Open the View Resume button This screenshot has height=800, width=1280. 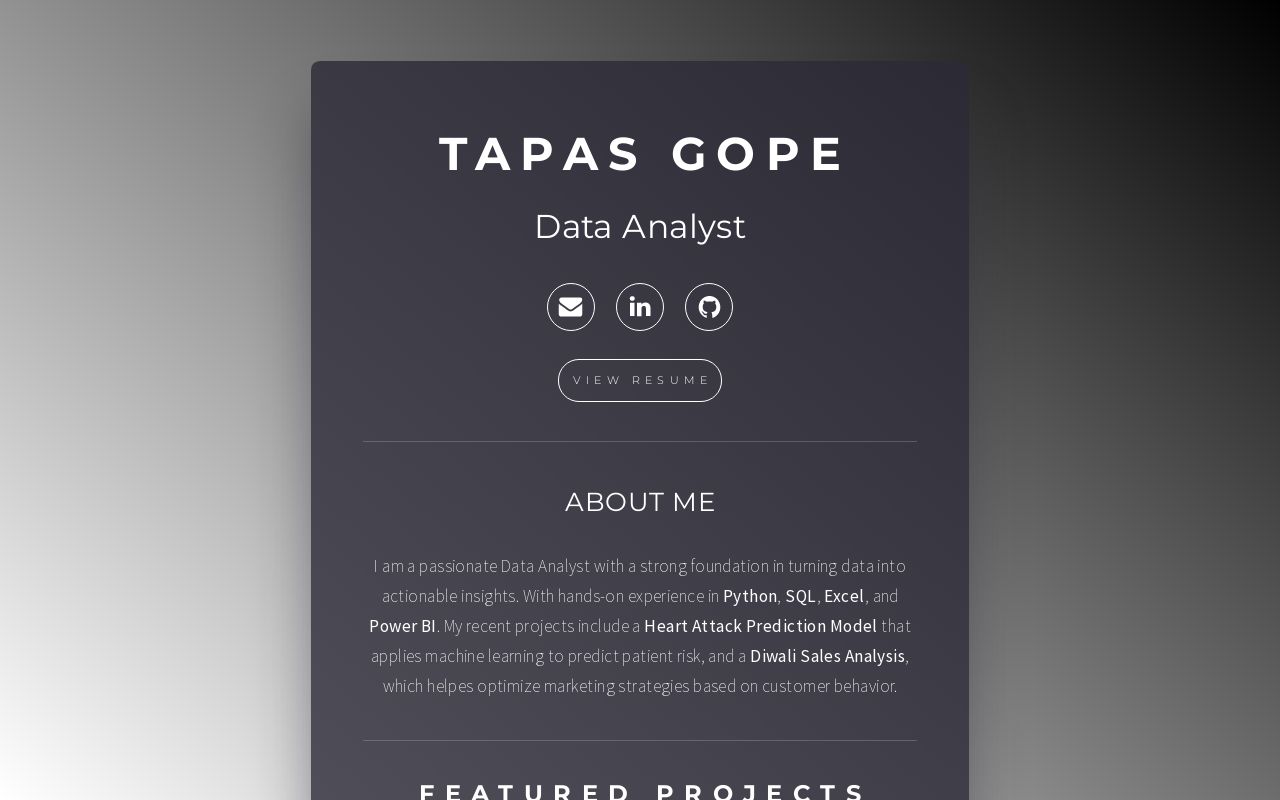pyautogui.click(x=639, y=380)
